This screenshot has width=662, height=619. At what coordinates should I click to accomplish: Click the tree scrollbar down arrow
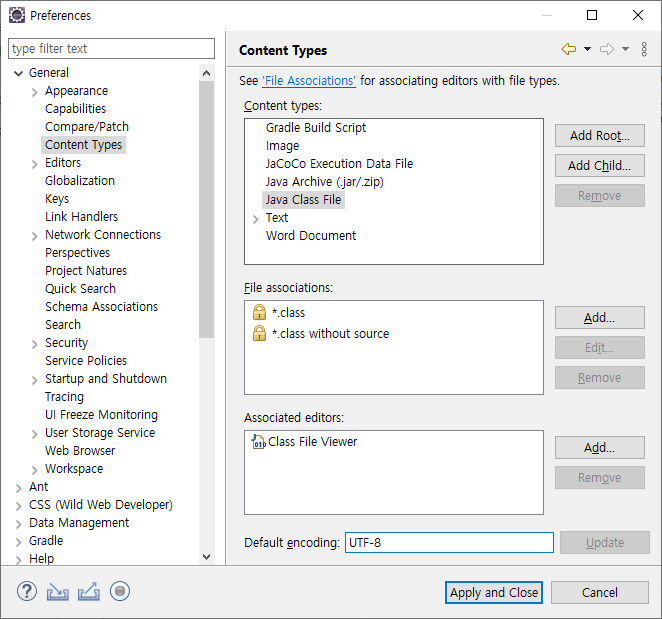(206, 557)
